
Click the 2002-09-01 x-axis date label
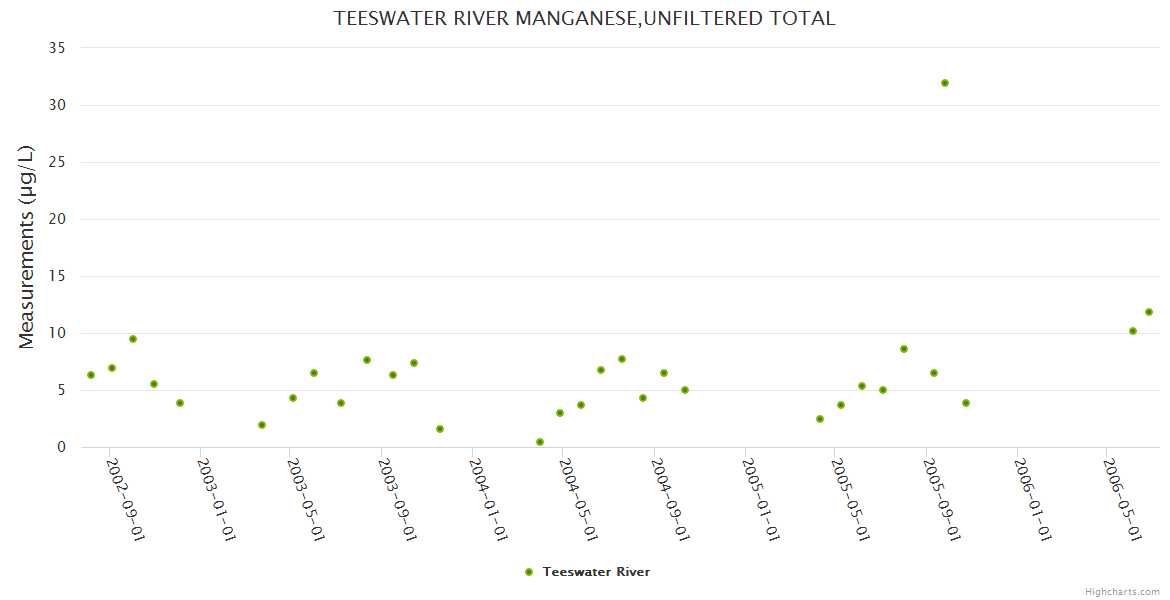pos(126,499)
